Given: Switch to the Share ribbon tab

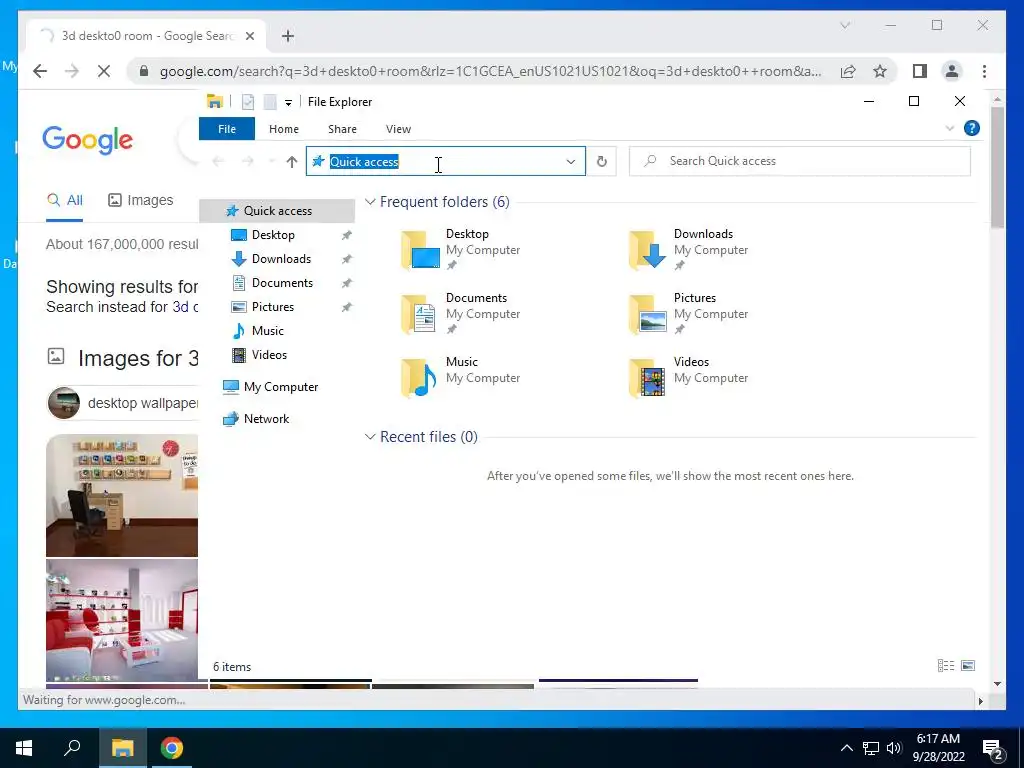Looking at the screenshot, I should tap(342, 129).
